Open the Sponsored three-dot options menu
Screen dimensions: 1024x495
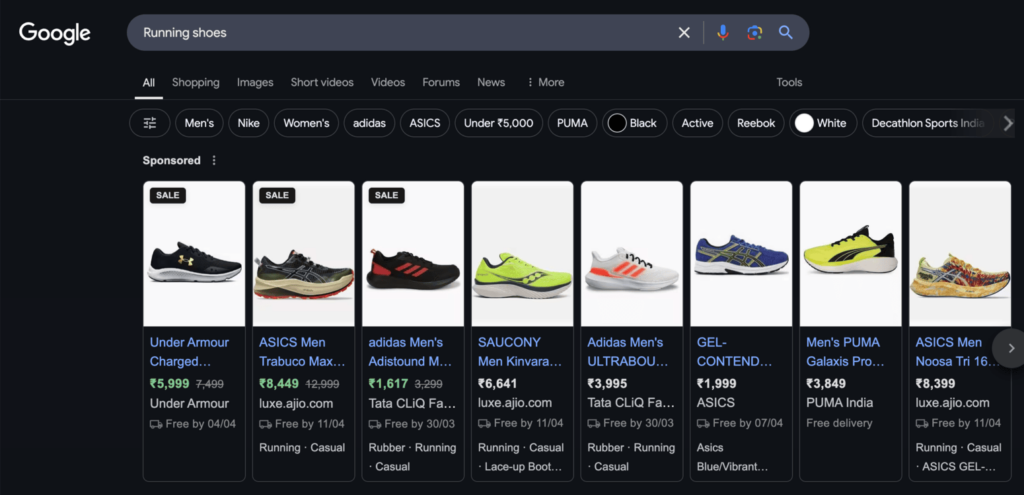tap(214, 161)
